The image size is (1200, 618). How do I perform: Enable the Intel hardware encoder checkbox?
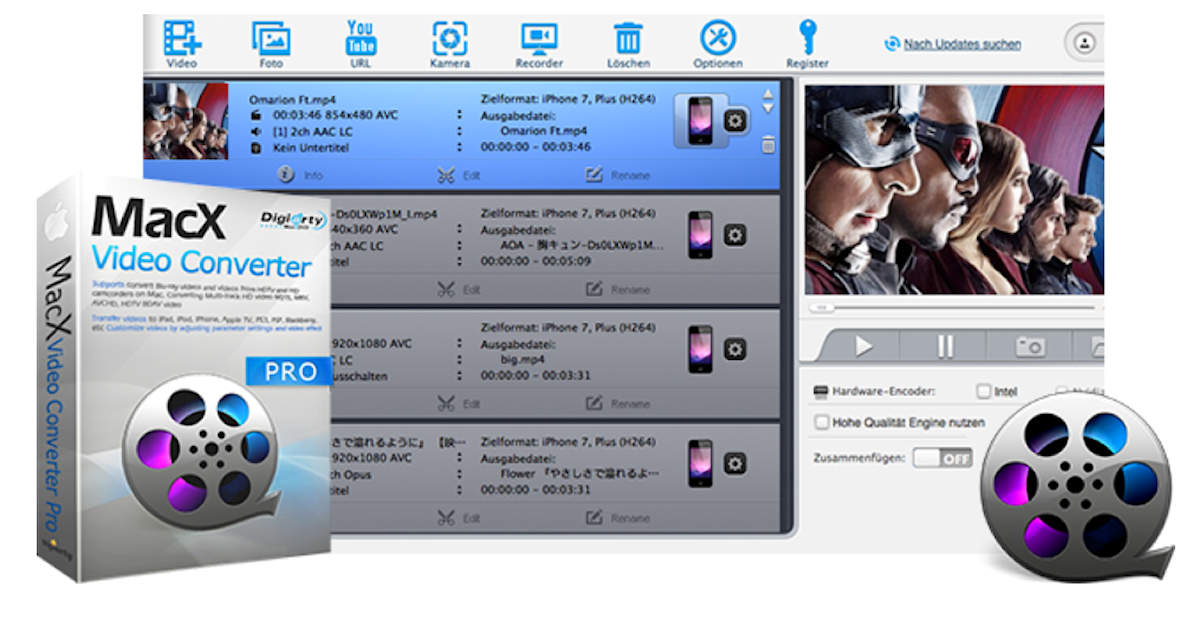click(x=984, y=391)
